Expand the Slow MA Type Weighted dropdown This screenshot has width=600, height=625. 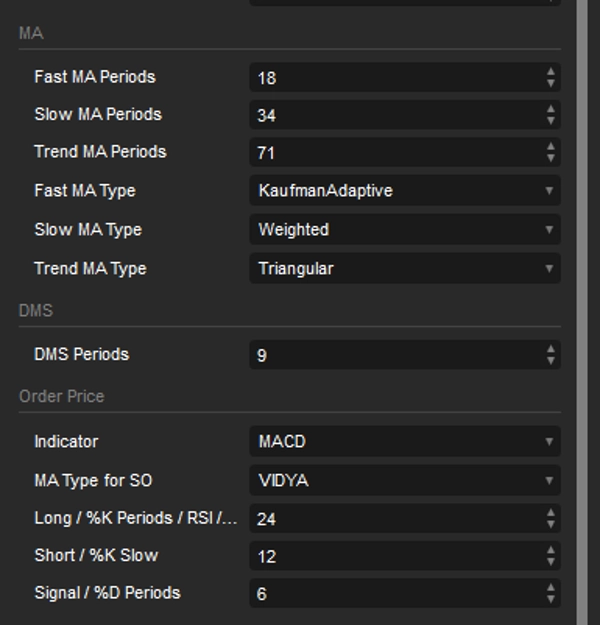point(404,230)
